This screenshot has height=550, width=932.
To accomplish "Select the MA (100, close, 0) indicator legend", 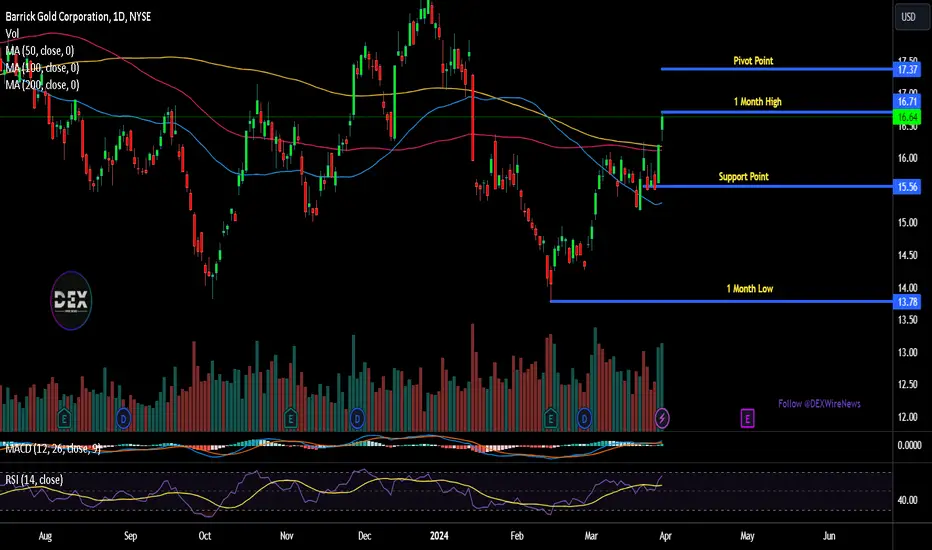I will (x=42, y=68).
